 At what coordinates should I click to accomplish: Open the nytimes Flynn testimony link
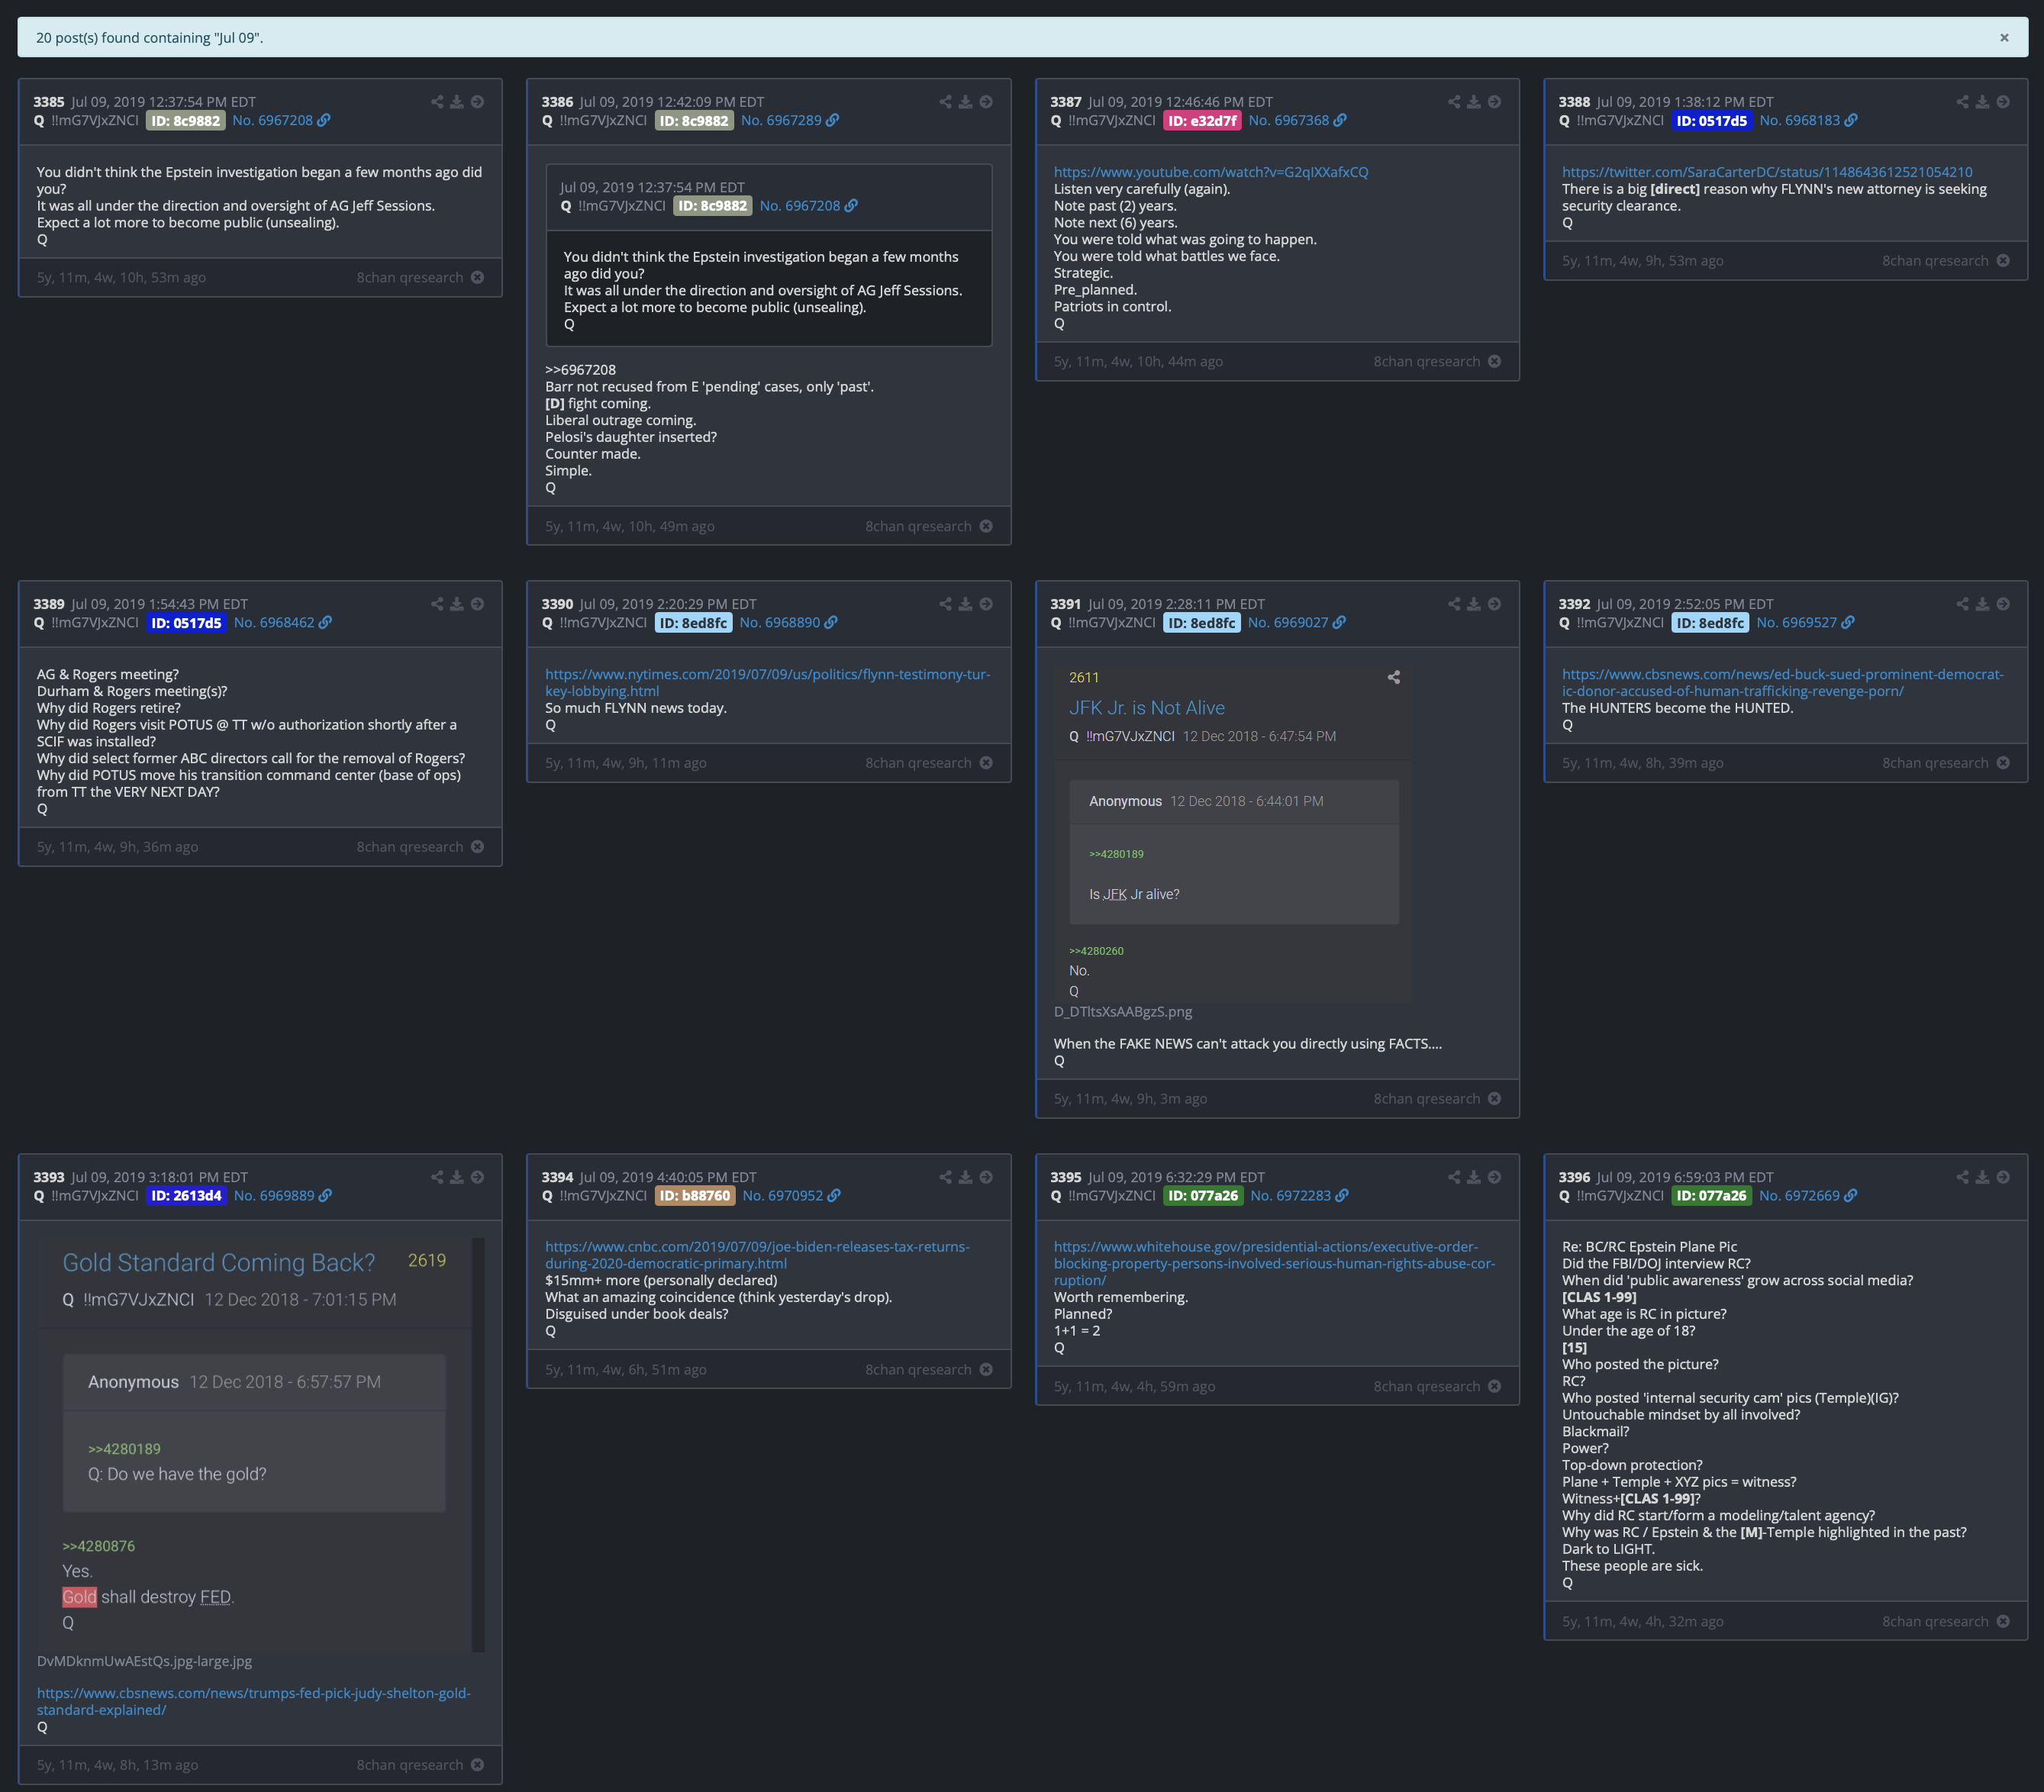pos(767,682)
